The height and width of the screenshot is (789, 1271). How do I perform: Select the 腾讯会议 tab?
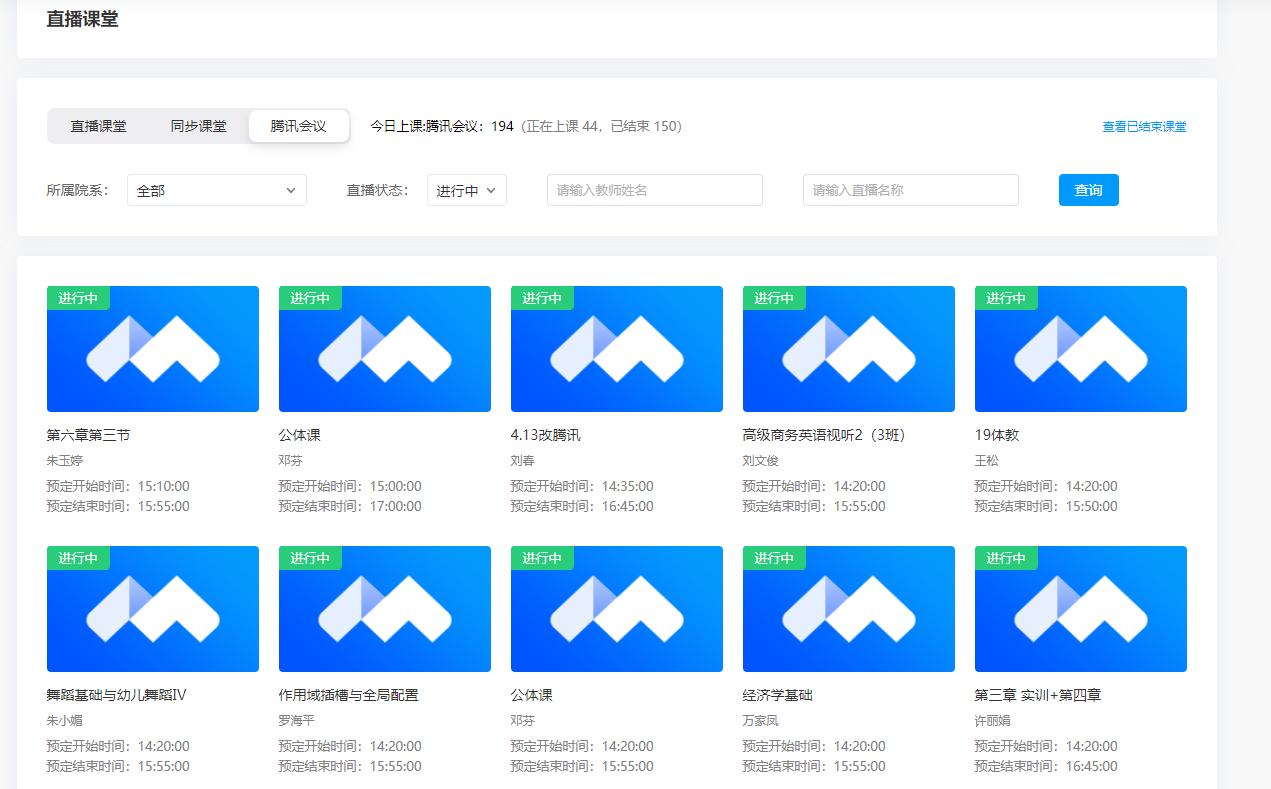point(299,126)
